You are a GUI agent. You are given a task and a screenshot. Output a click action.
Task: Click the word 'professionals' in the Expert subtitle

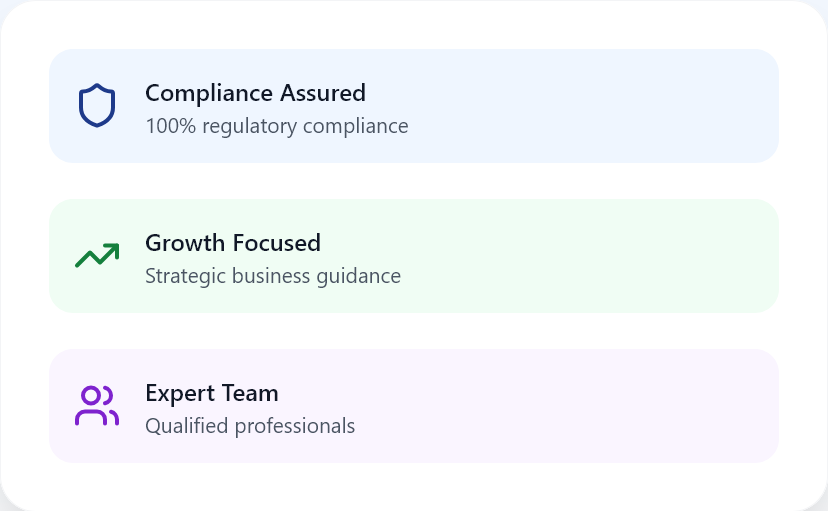point(295,427)
